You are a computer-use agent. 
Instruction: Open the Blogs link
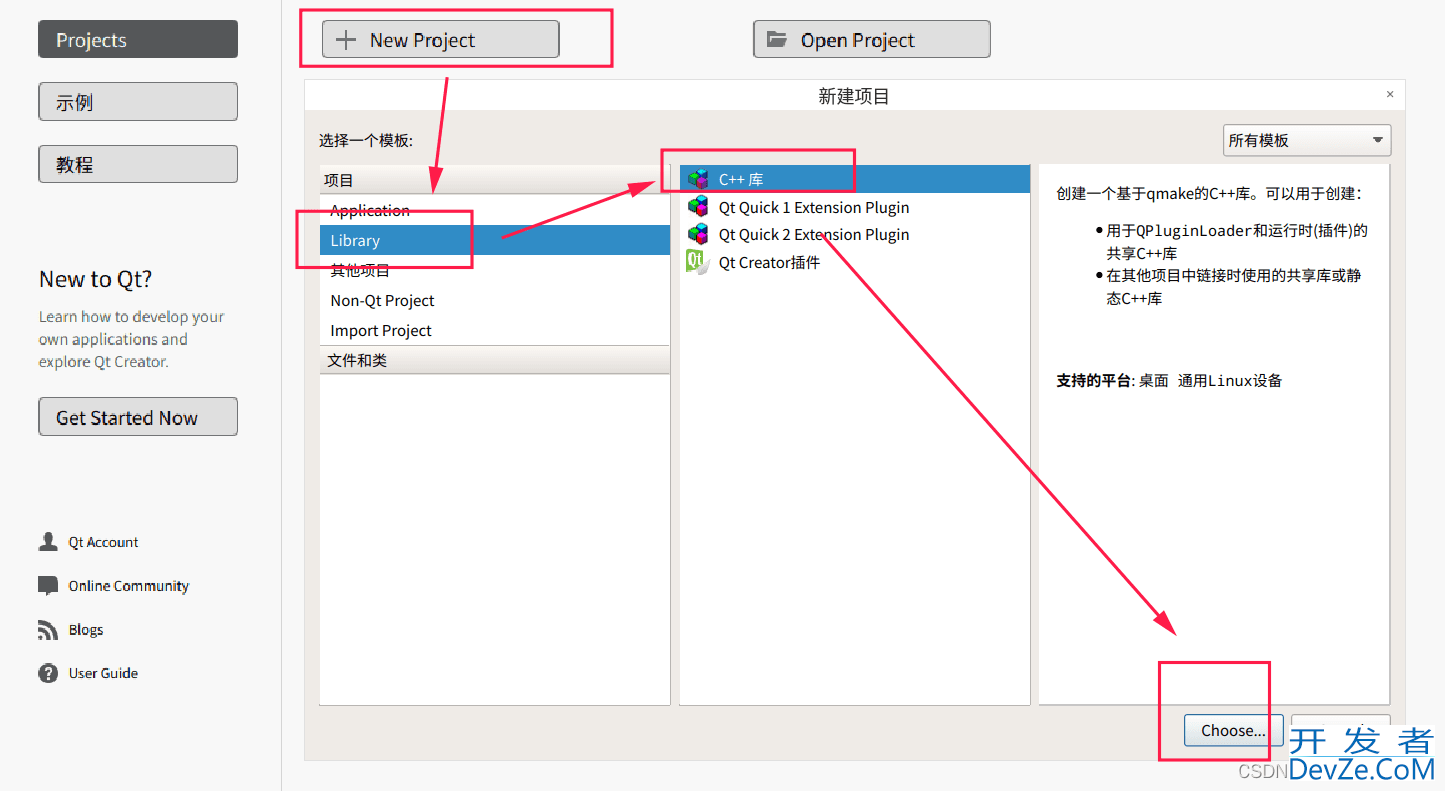pyautogui.click(x=86, y=630)
